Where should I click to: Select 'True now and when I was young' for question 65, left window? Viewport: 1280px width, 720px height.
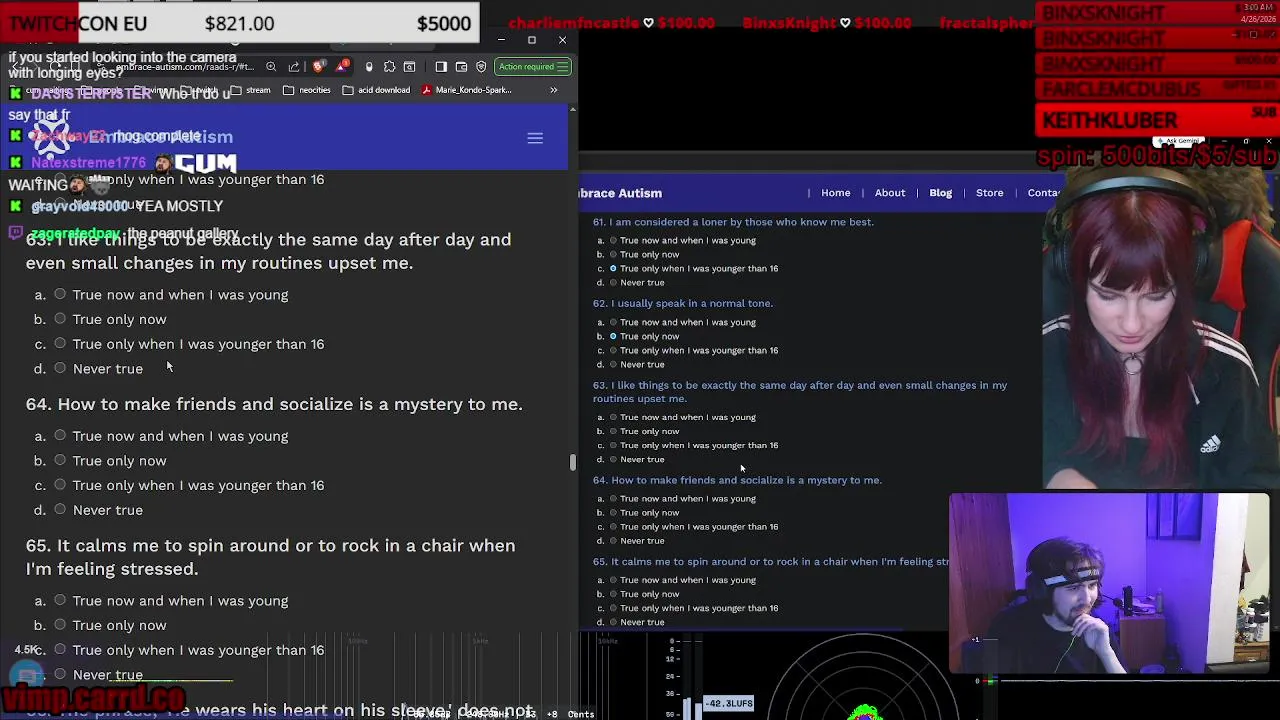coord(60,600)
